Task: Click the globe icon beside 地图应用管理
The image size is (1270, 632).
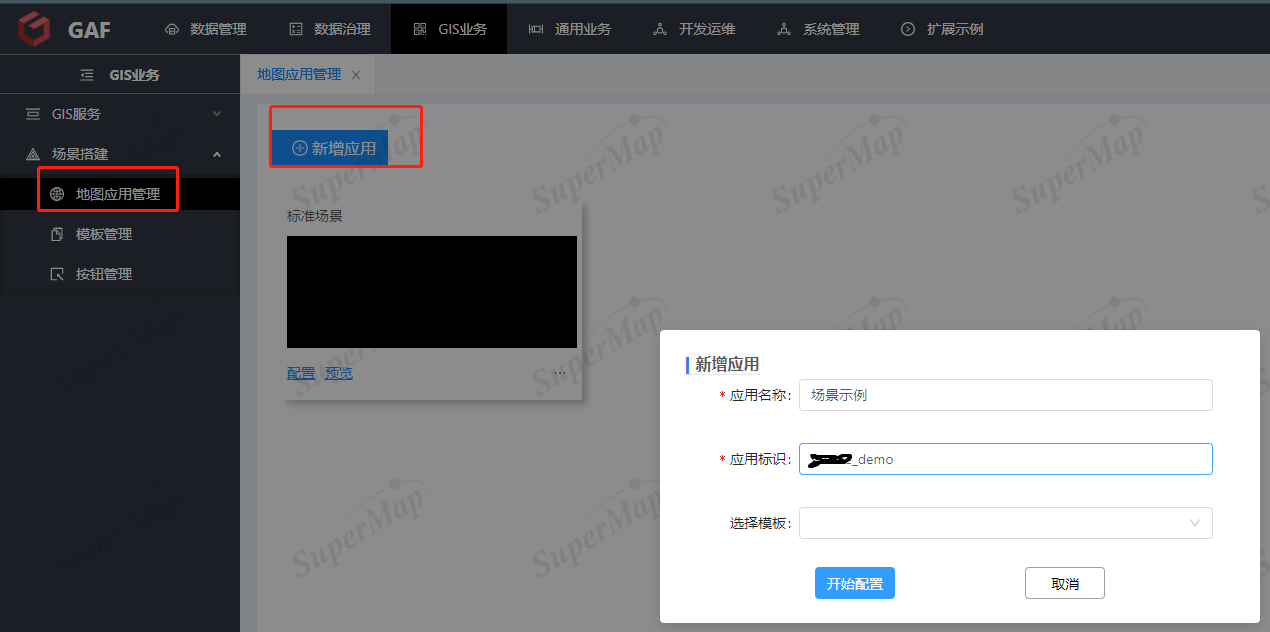Action: tap(58, 192)
